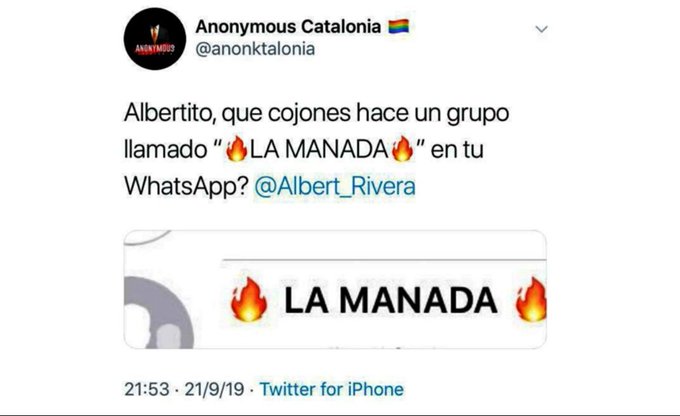680x416 pixels.
Task: Open the attached LA MANADA image
Action: 335,289
